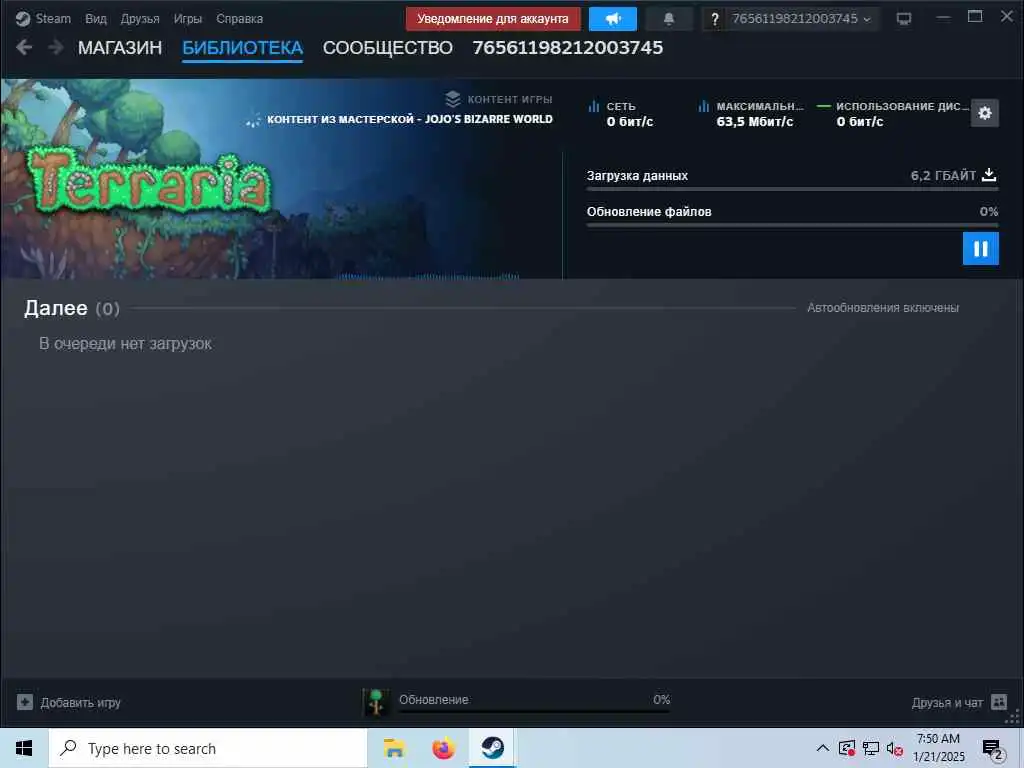Switch to the СООБЩЕСТВО tab

(x=387, y=48)
